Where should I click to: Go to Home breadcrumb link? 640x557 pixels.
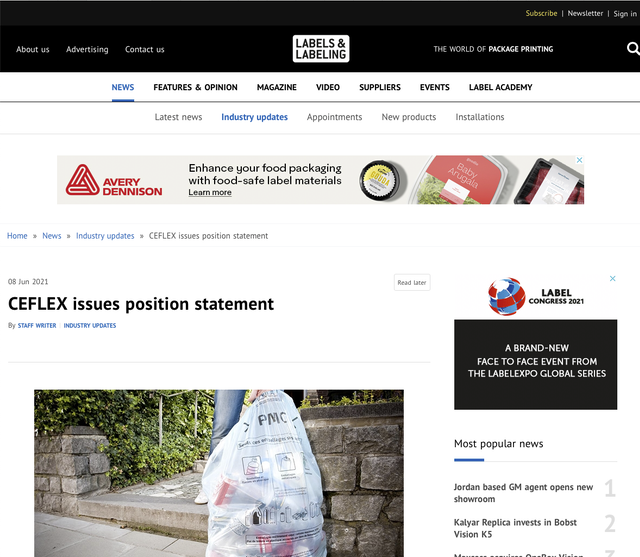coord(17,236)
